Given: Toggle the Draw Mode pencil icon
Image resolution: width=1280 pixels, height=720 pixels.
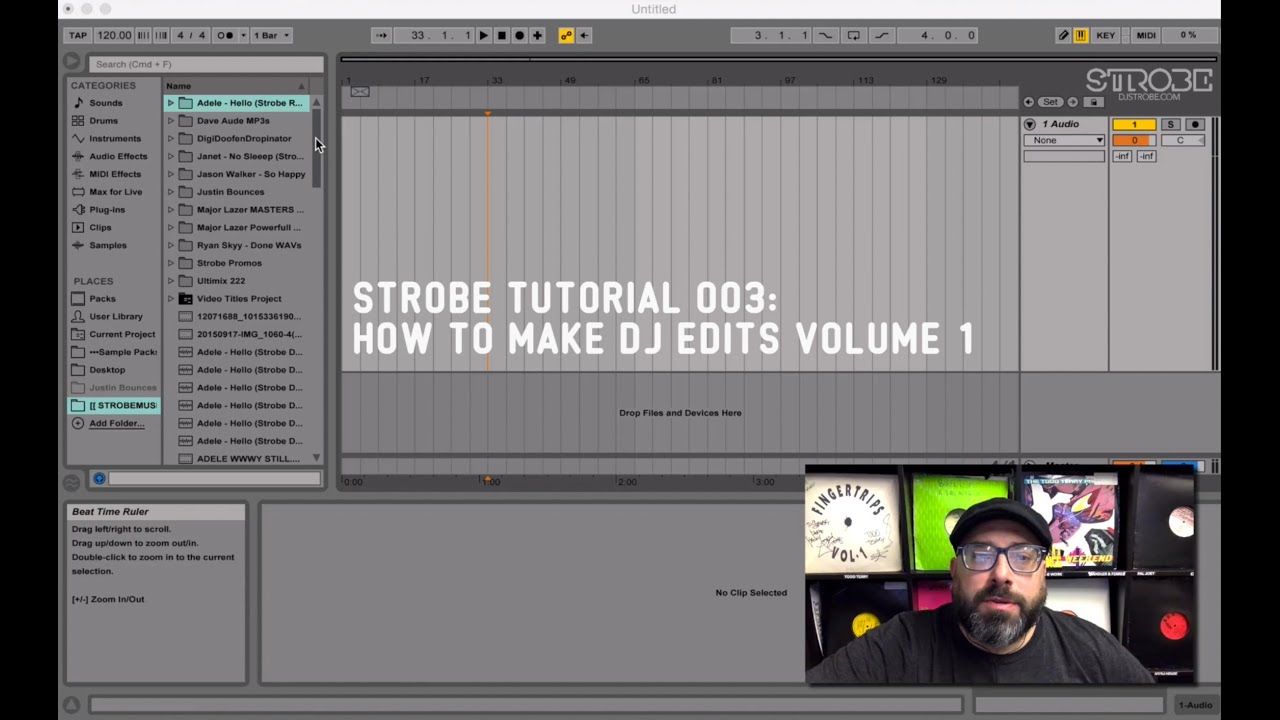Looking at the screenshot, I should [x=1064, y=35].
